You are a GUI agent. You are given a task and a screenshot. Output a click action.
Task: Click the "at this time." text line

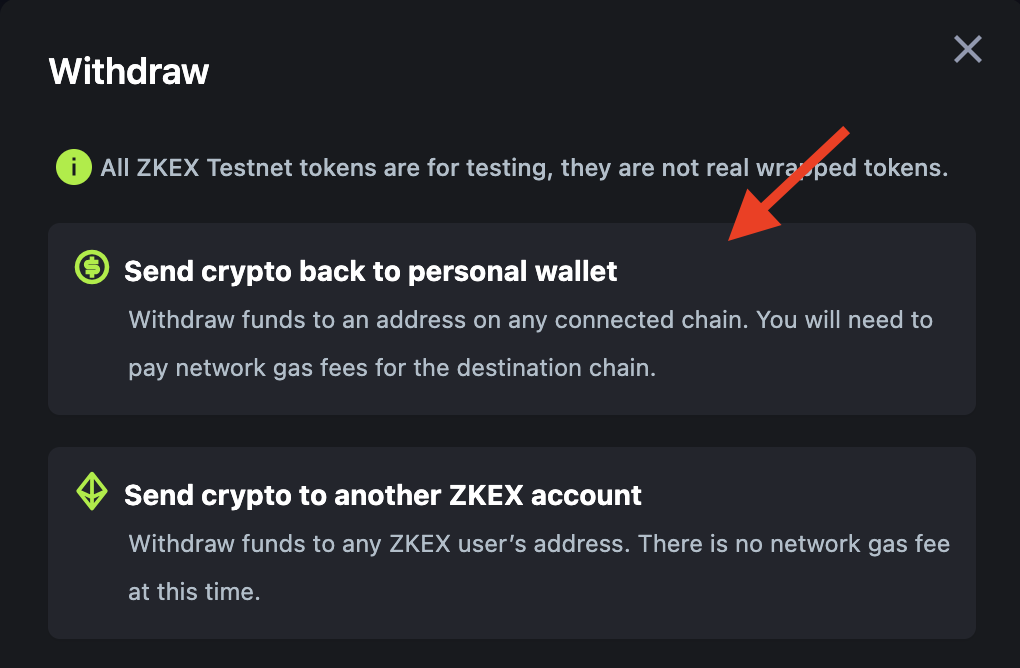point(194,591)
